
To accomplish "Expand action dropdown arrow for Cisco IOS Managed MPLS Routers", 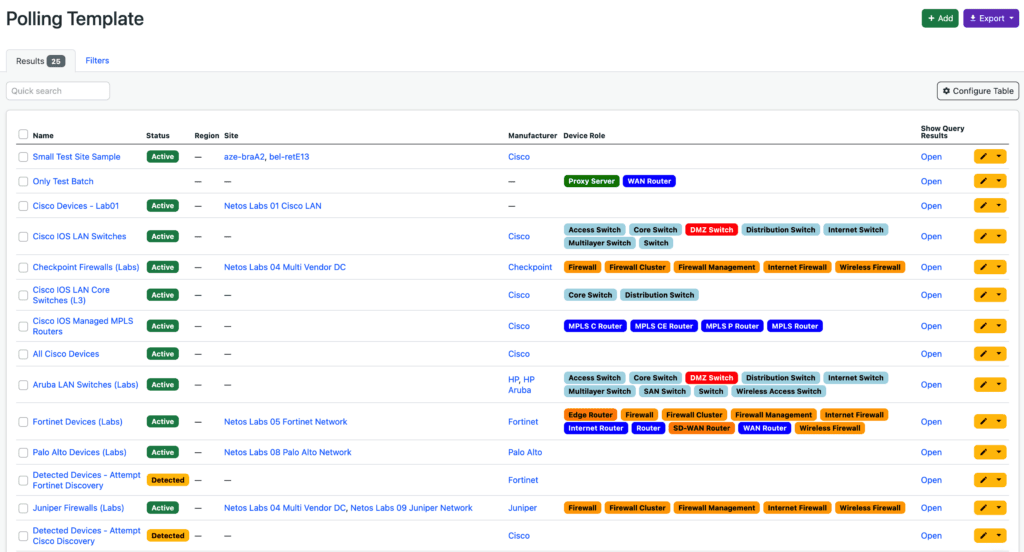I will tap(999, 326).
